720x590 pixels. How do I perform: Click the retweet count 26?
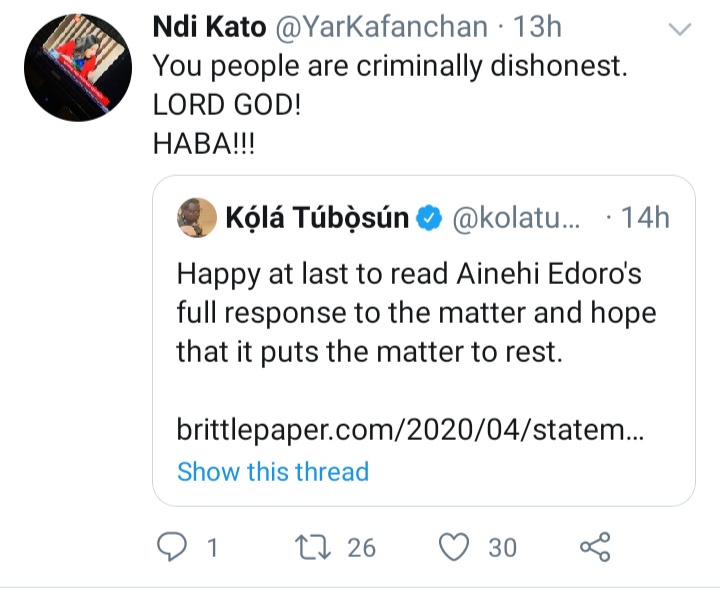coord(361,548)
